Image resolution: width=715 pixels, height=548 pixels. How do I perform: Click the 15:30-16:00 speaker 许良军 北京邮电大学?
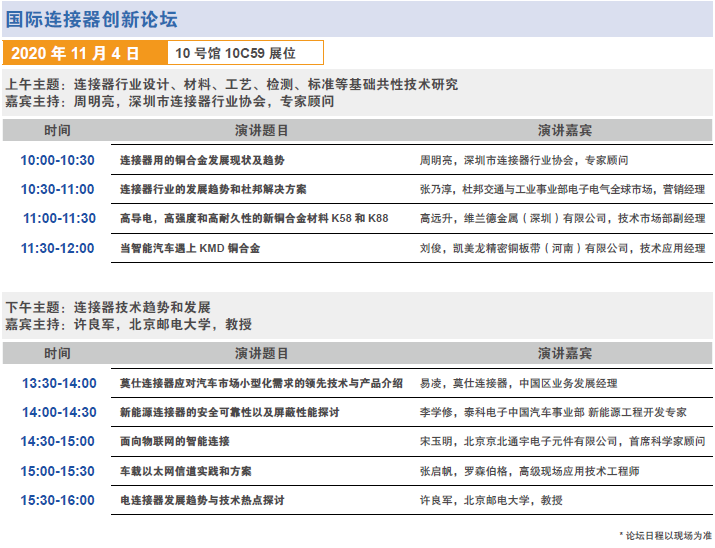[491, 501]
